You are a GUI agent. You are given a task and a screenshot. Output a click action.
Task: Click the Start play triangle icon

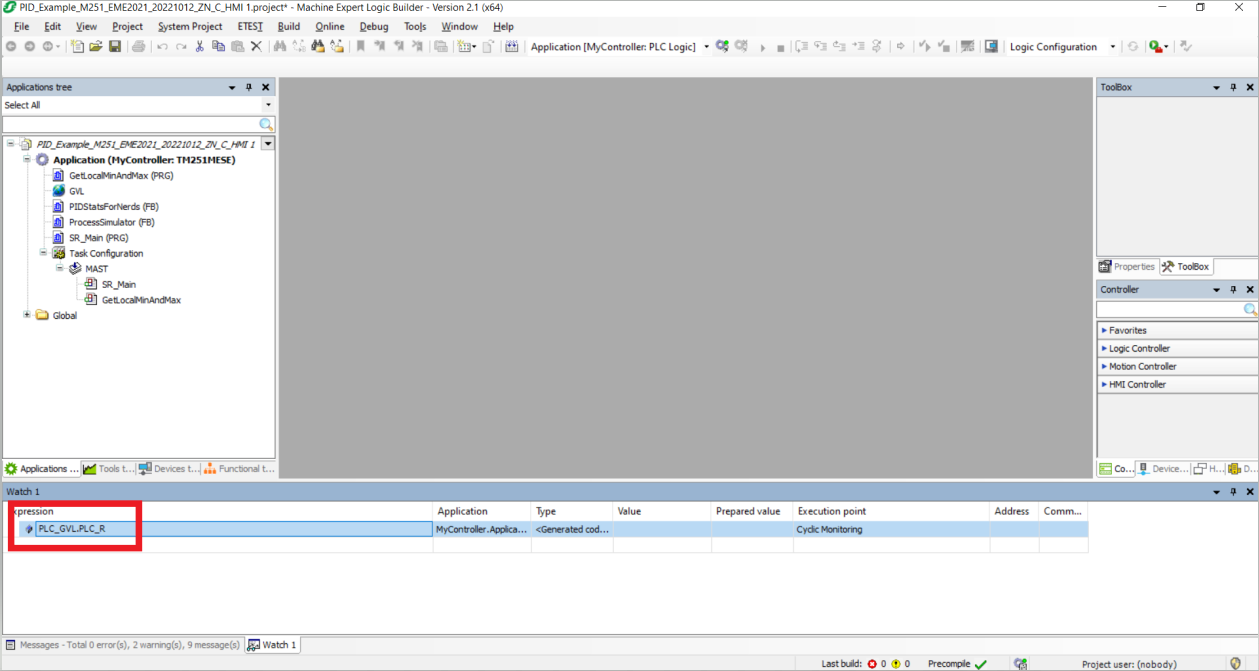click(x=762, y=48)
